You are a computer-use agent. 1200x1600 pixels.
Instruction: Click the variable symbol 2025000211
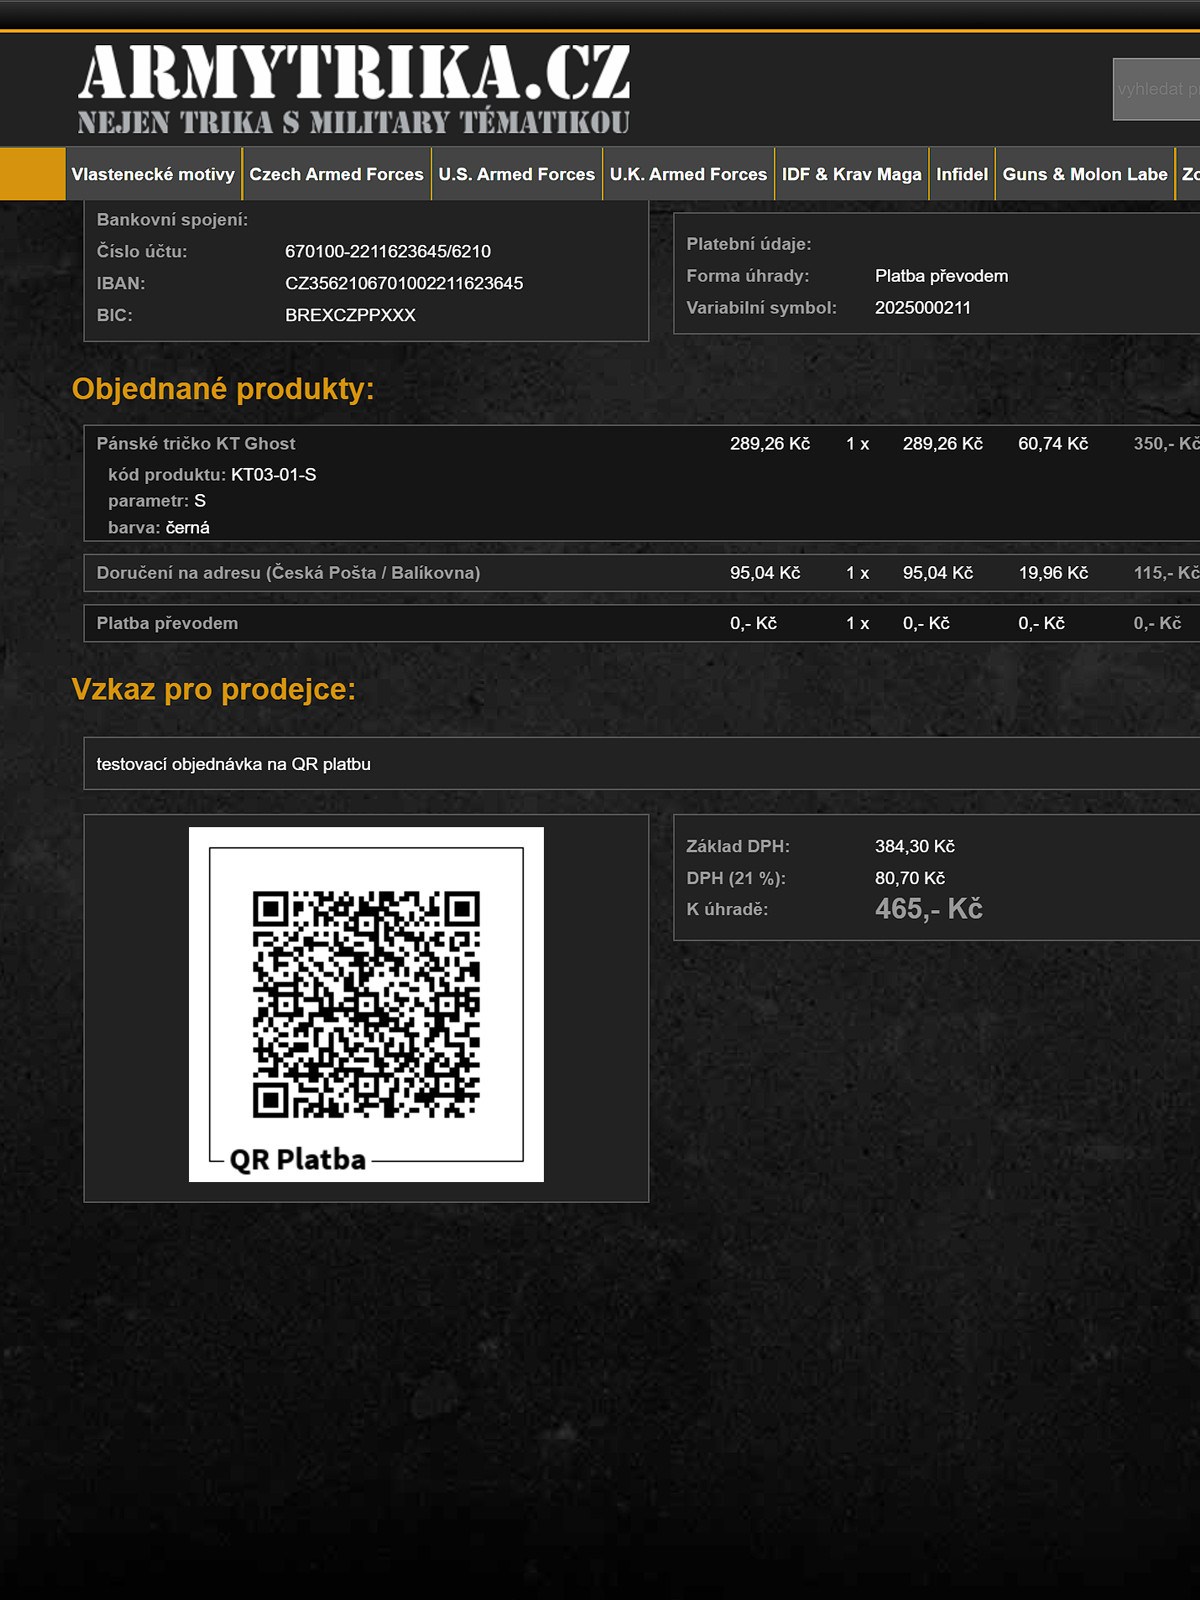click(x=923, y=308)
